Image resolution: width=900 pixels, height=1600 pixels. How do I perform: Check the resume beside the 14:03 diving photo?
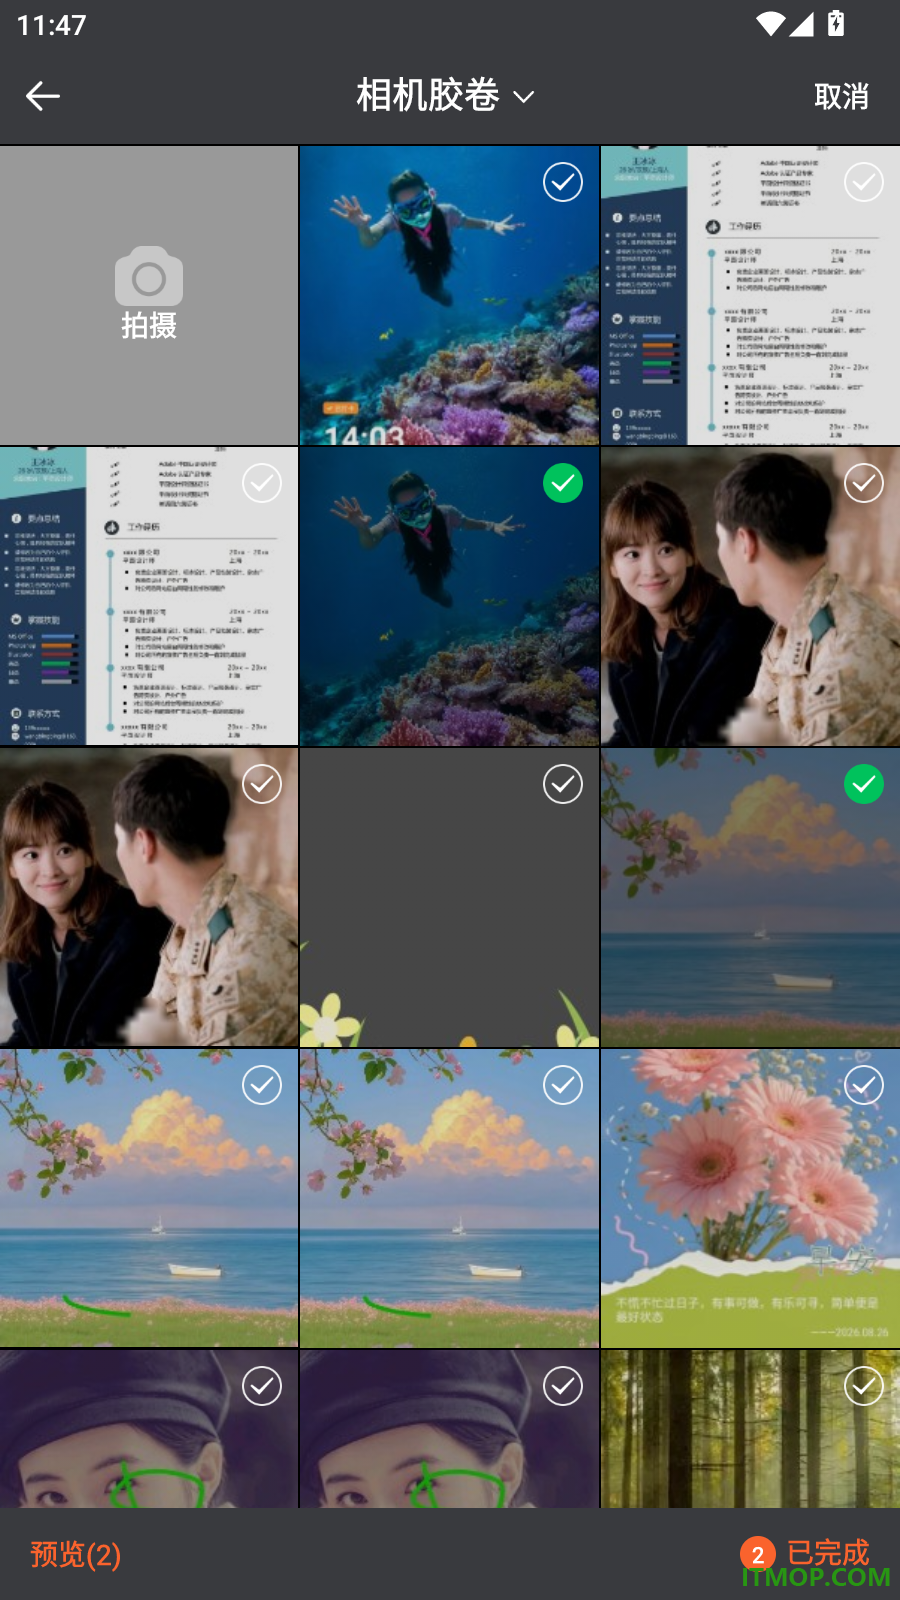tap(864, 182)
